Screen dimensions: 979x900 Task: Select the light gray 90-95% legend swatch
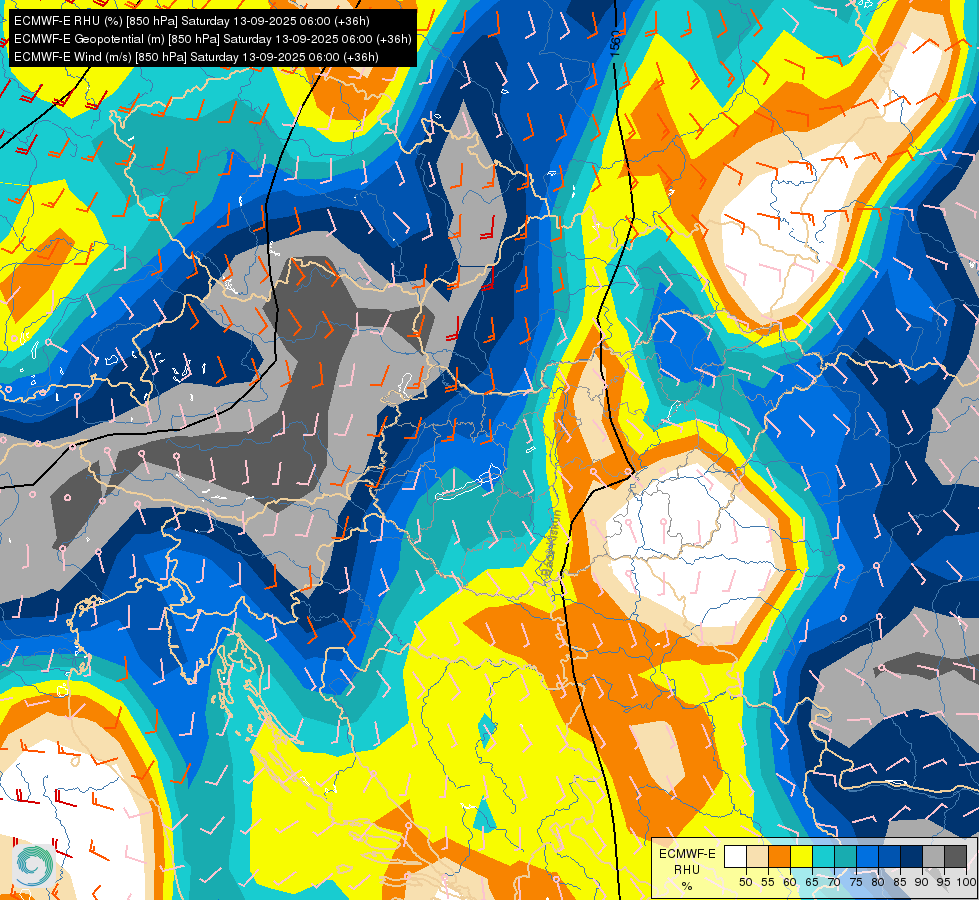[933, 857]
